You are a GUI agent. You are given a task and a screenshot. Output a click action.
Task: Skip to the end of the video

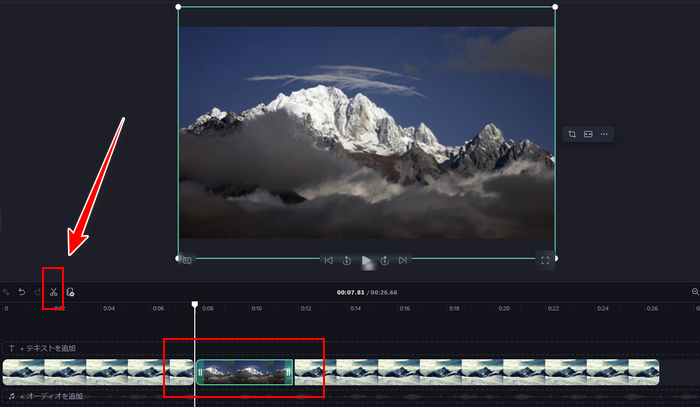403,260
